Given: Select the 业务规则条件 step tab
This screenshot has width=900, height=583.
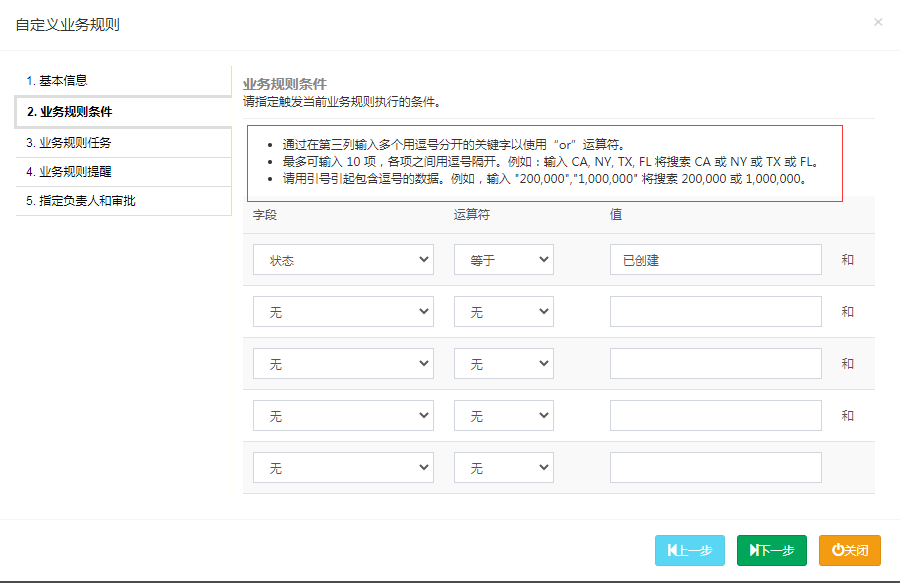Looking at the screenshot, I should (x=123, y=112).
